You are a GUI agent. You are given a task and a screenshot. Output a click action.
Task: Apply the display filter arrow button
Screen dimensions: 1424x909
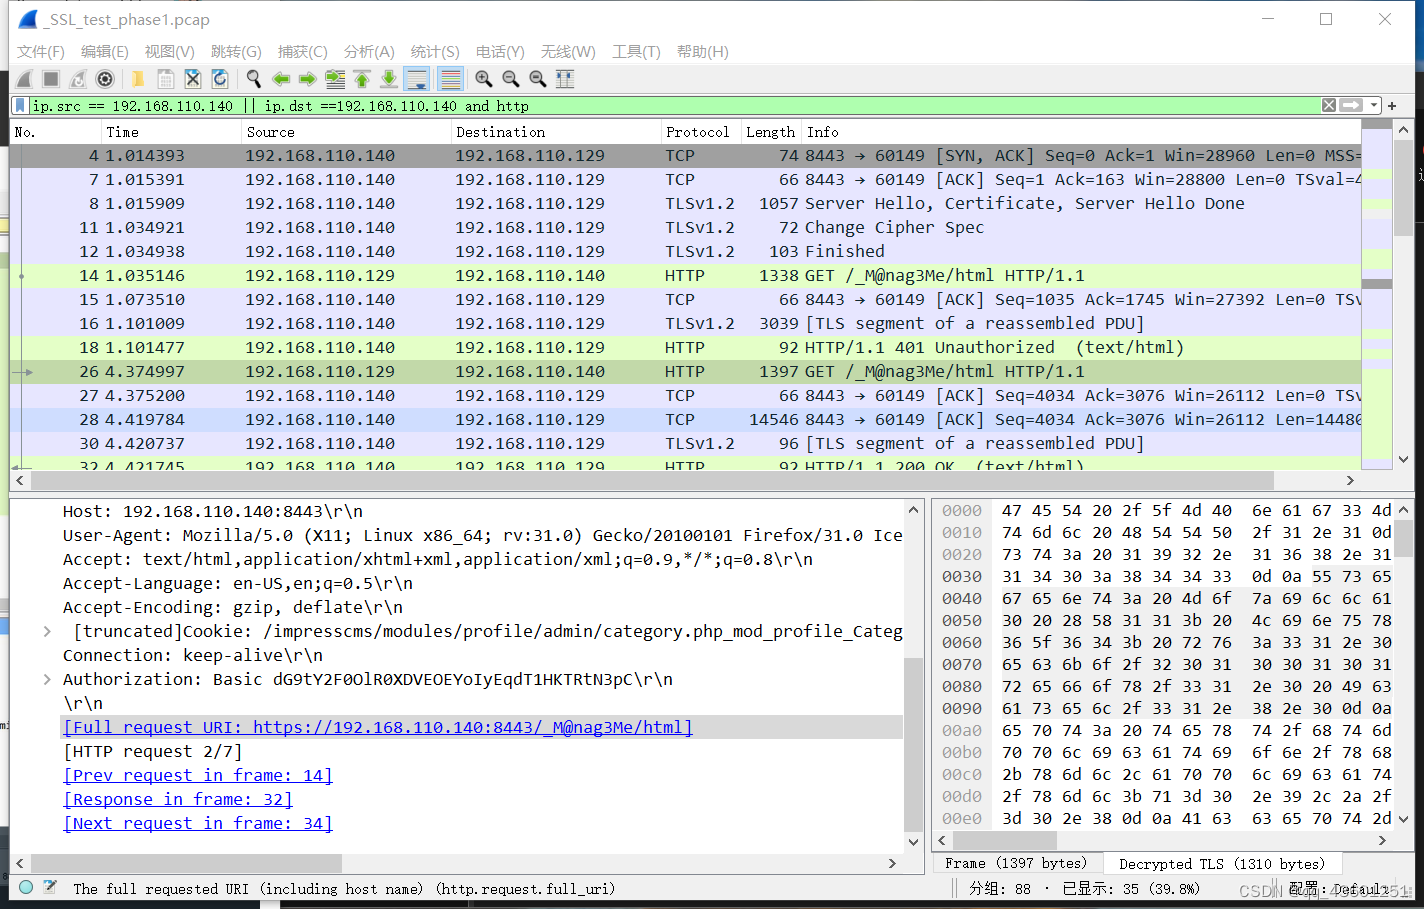pos(1352,105)
